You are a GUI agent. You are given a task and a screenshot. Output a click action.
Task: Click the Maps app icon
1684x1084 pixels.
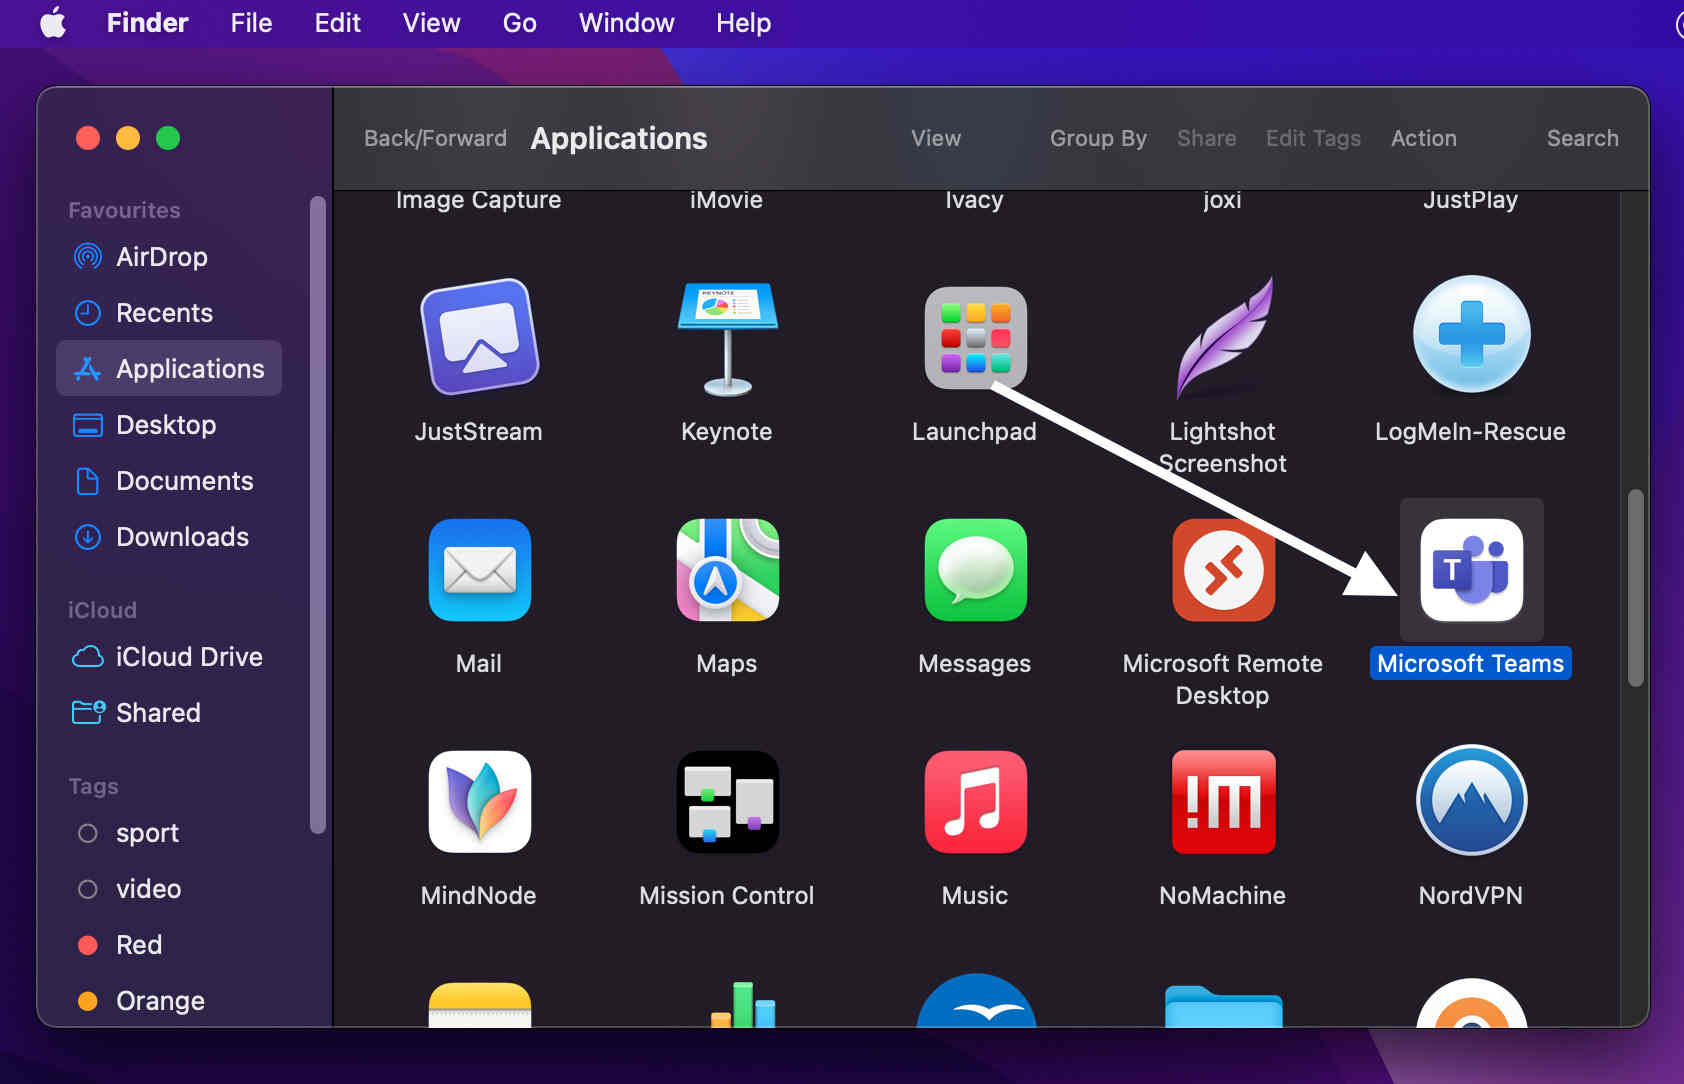point(727,570)
